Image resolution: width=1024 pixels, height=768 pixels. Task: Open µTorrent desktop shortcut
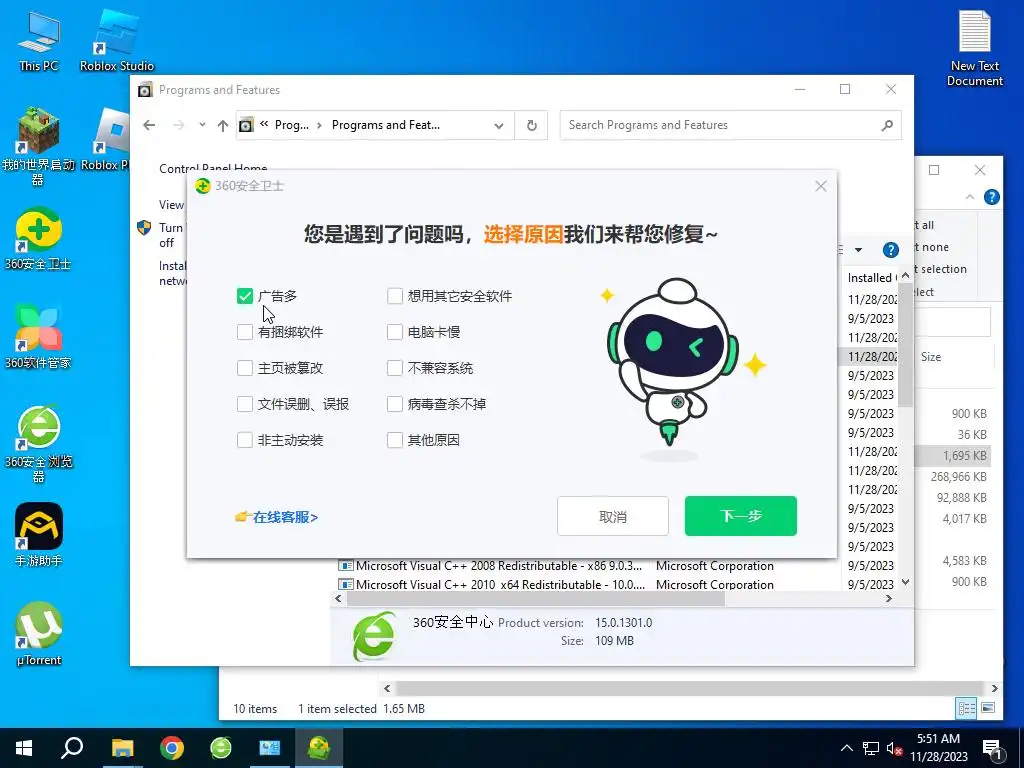tap(39, 633)
